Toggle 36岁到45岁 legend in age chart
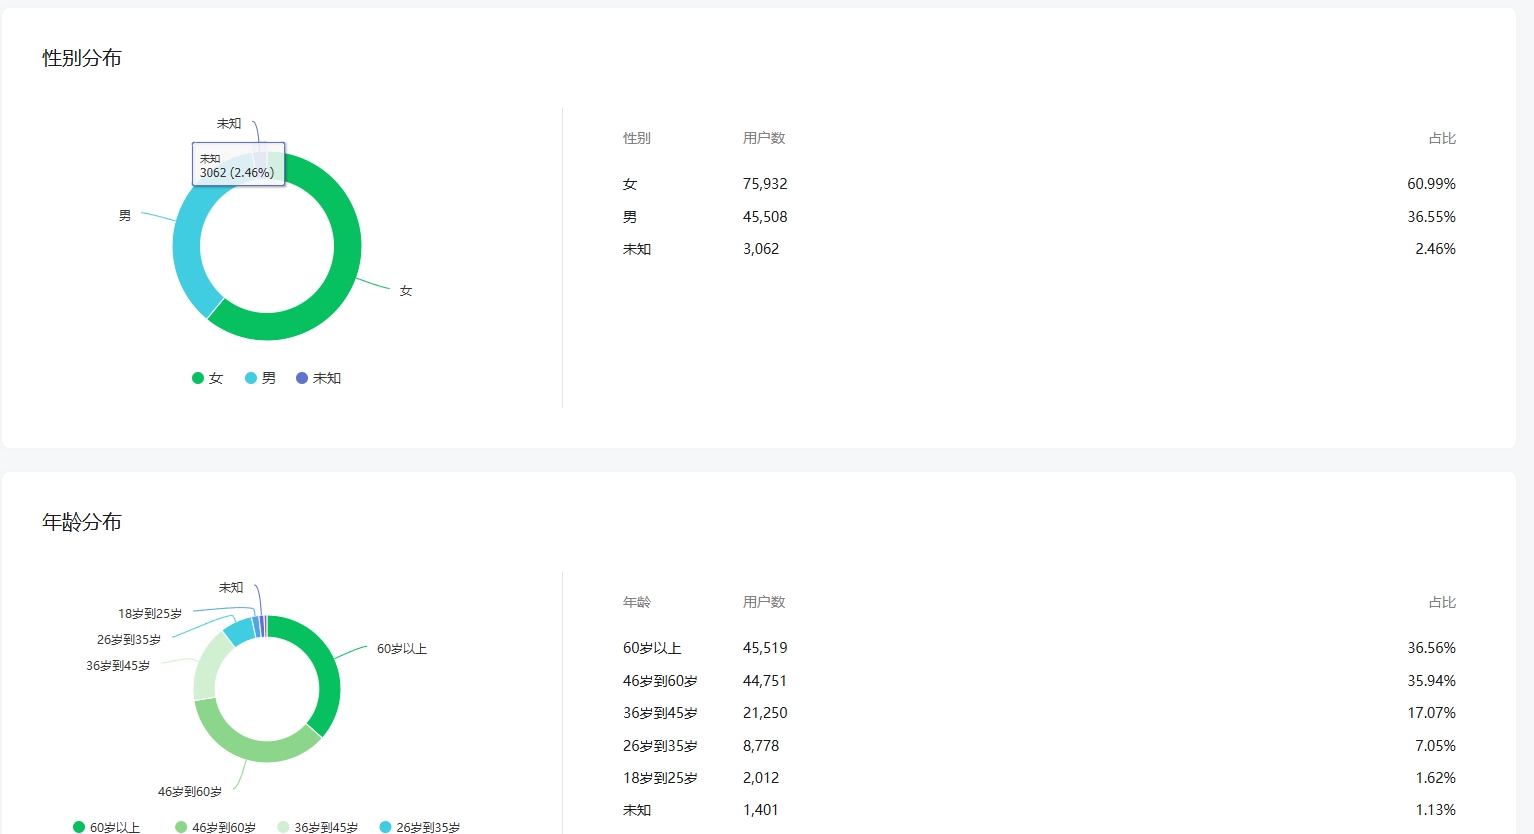This screenshot has height=834, width=1534. (x=317, y=827)
